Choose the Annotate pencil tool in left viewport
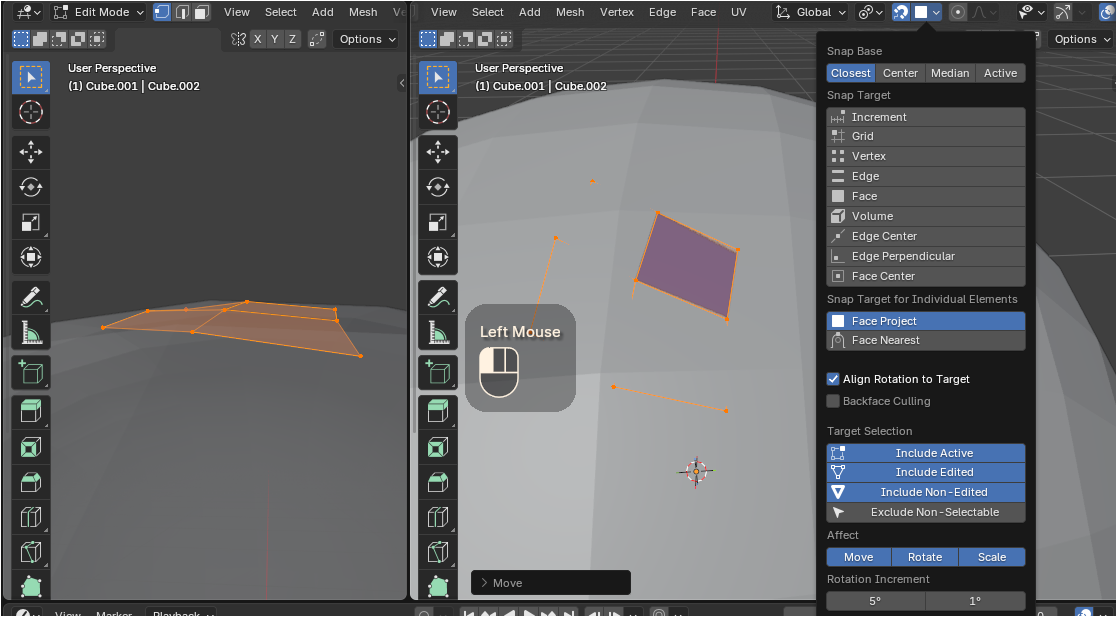Viewport: 1117px width, 617px height. (31, 298)
